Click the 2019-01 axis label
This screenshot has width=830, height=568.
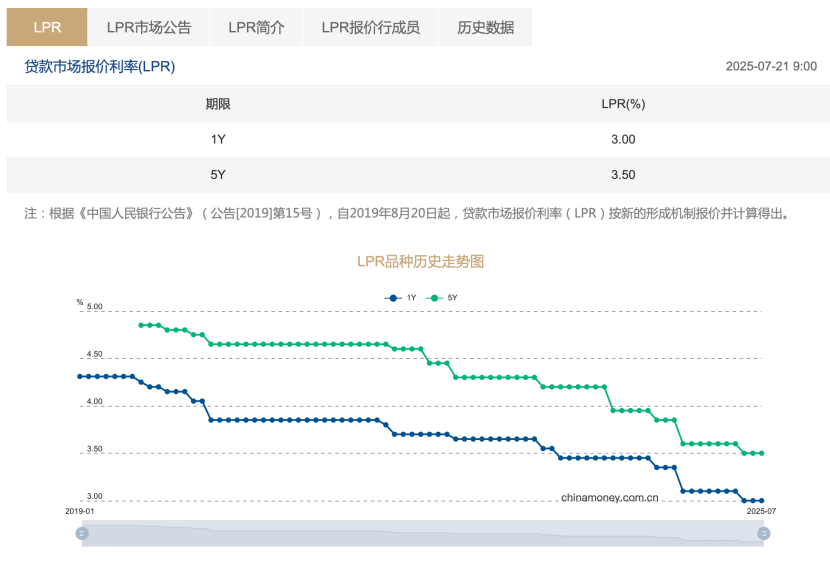click(x=79, y=511)
